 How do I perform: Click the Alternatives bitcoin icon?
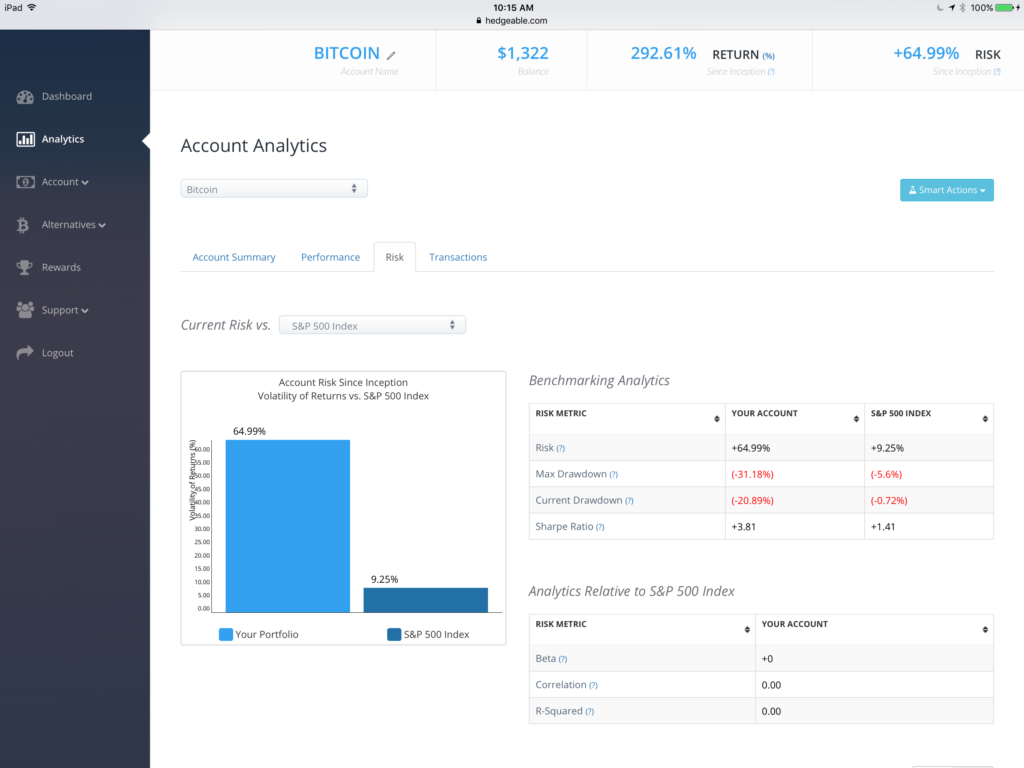tap(23, 225)
